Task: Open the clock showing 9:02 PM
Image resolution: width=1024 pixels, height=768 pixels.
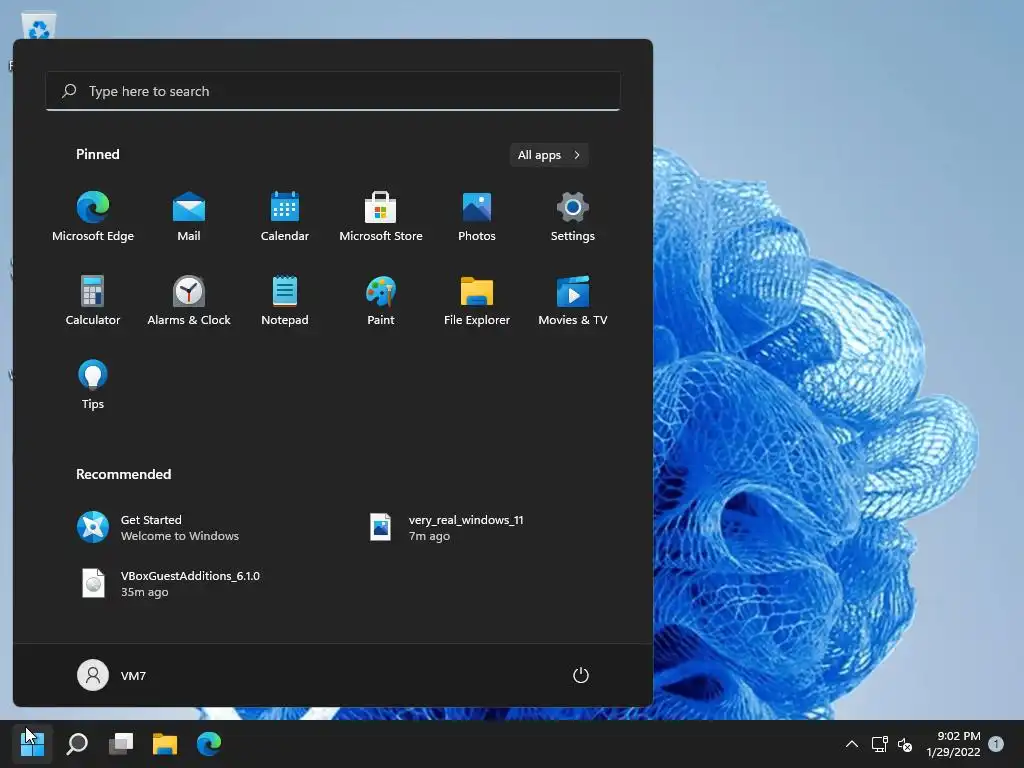Action: click(x=953, y=744)
